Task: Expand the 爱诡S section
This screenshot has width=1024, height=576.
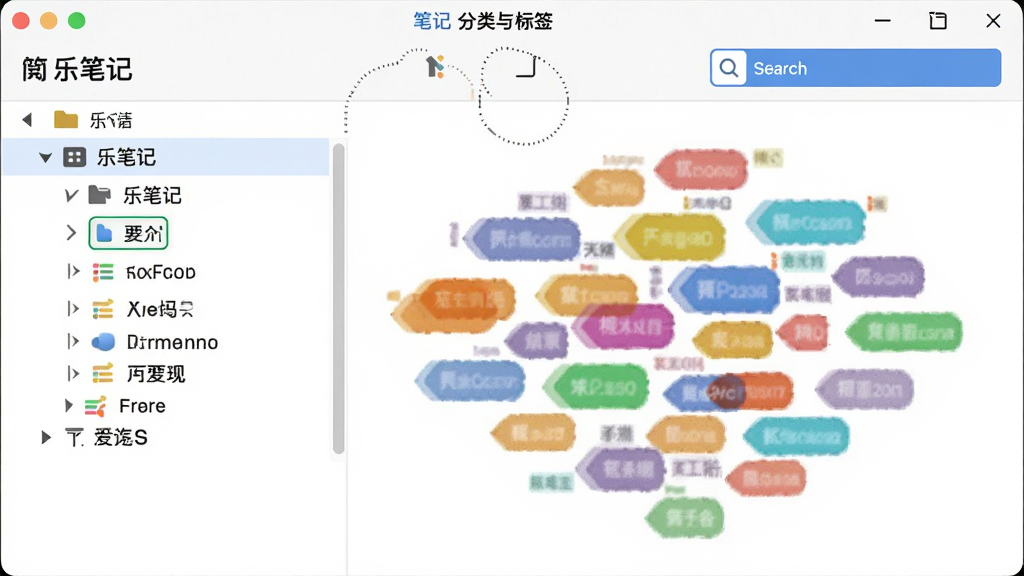Action: coord(46,437)
